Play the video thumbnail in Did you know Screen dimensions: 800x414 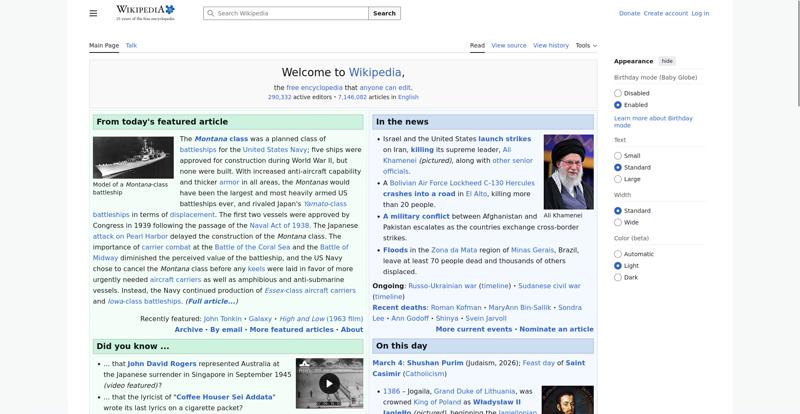tap(329, 382)
